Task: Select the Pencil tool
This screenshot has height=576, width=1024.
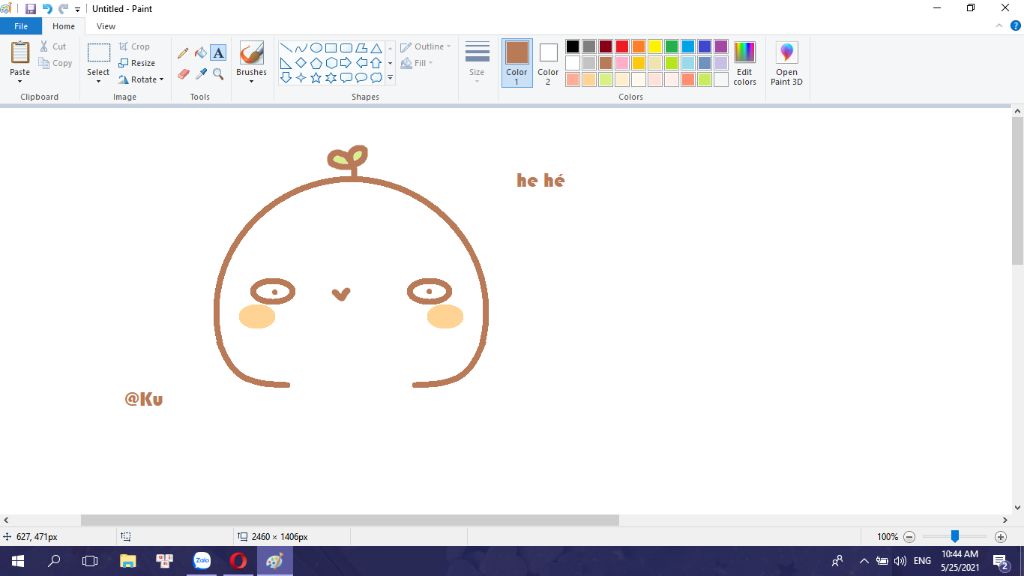Action: [183, 53]
